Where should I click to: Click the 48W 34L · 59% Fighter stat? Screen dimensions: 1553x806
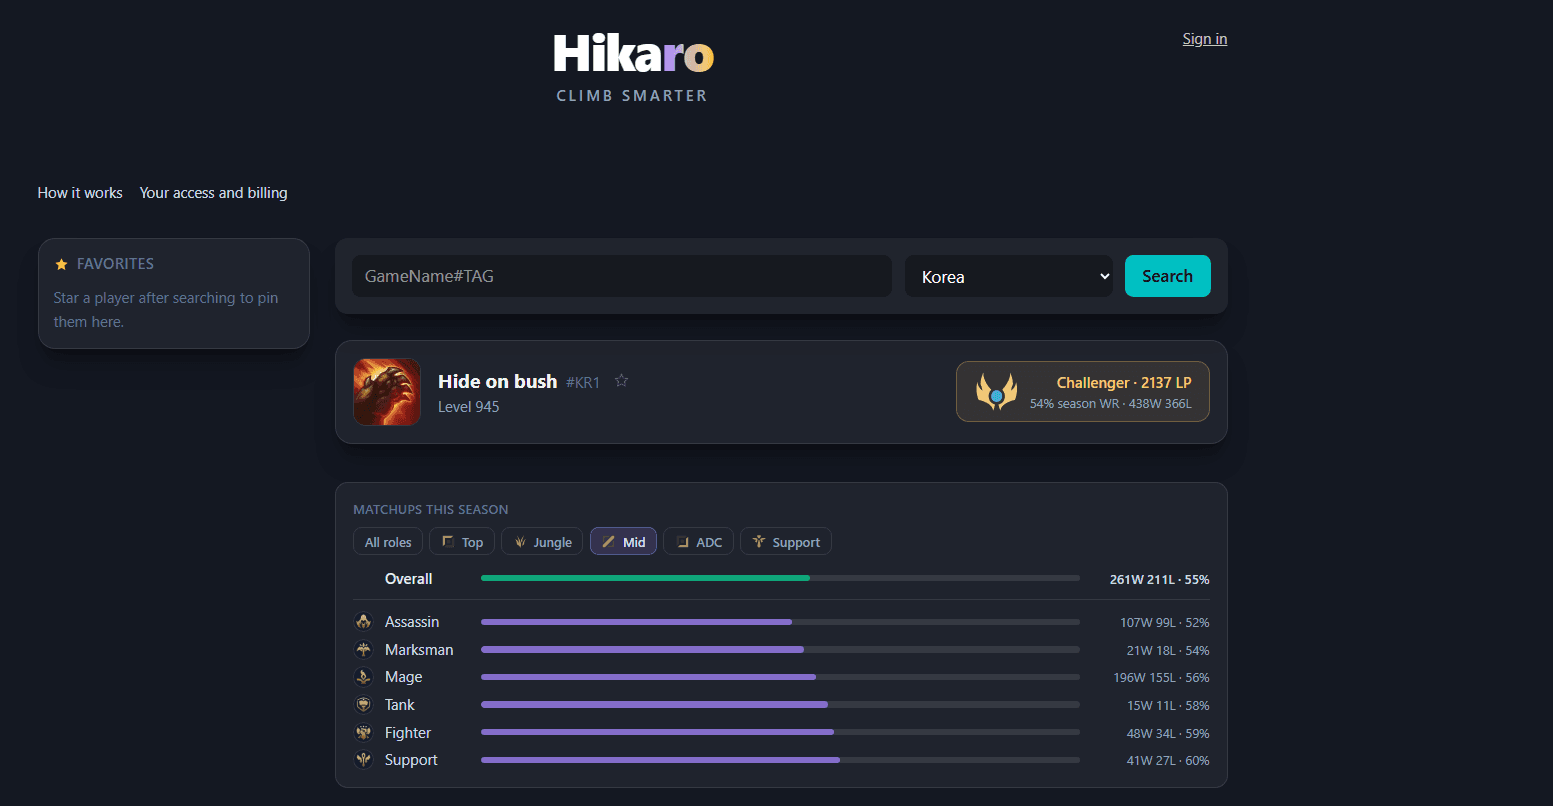[x=1168, y=733]
